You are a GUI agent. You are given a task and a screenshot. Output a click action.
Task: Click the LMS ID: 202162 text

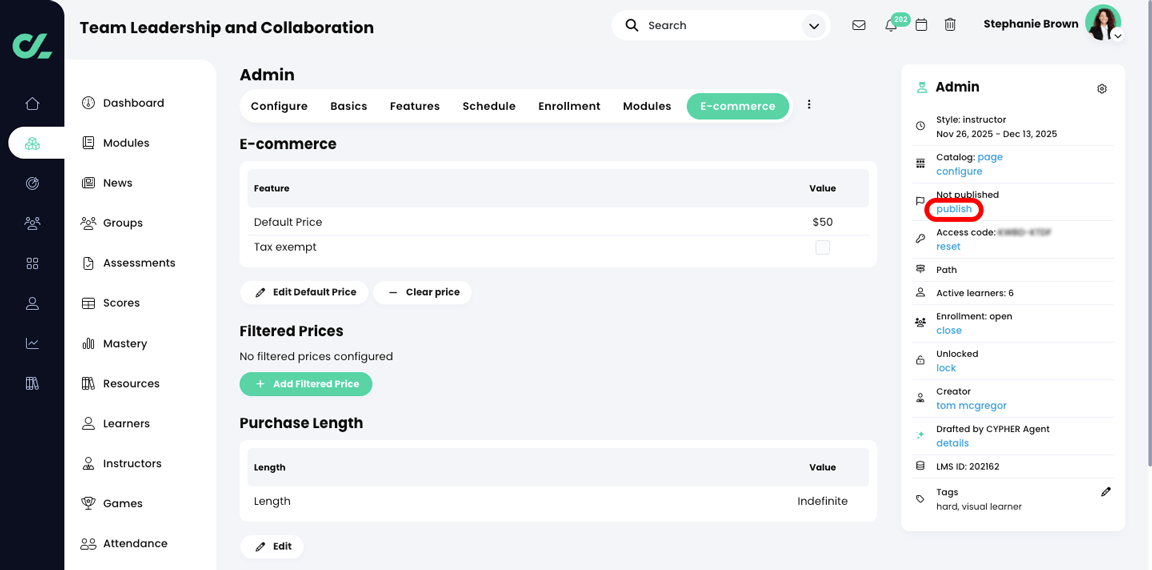(968, 466)
